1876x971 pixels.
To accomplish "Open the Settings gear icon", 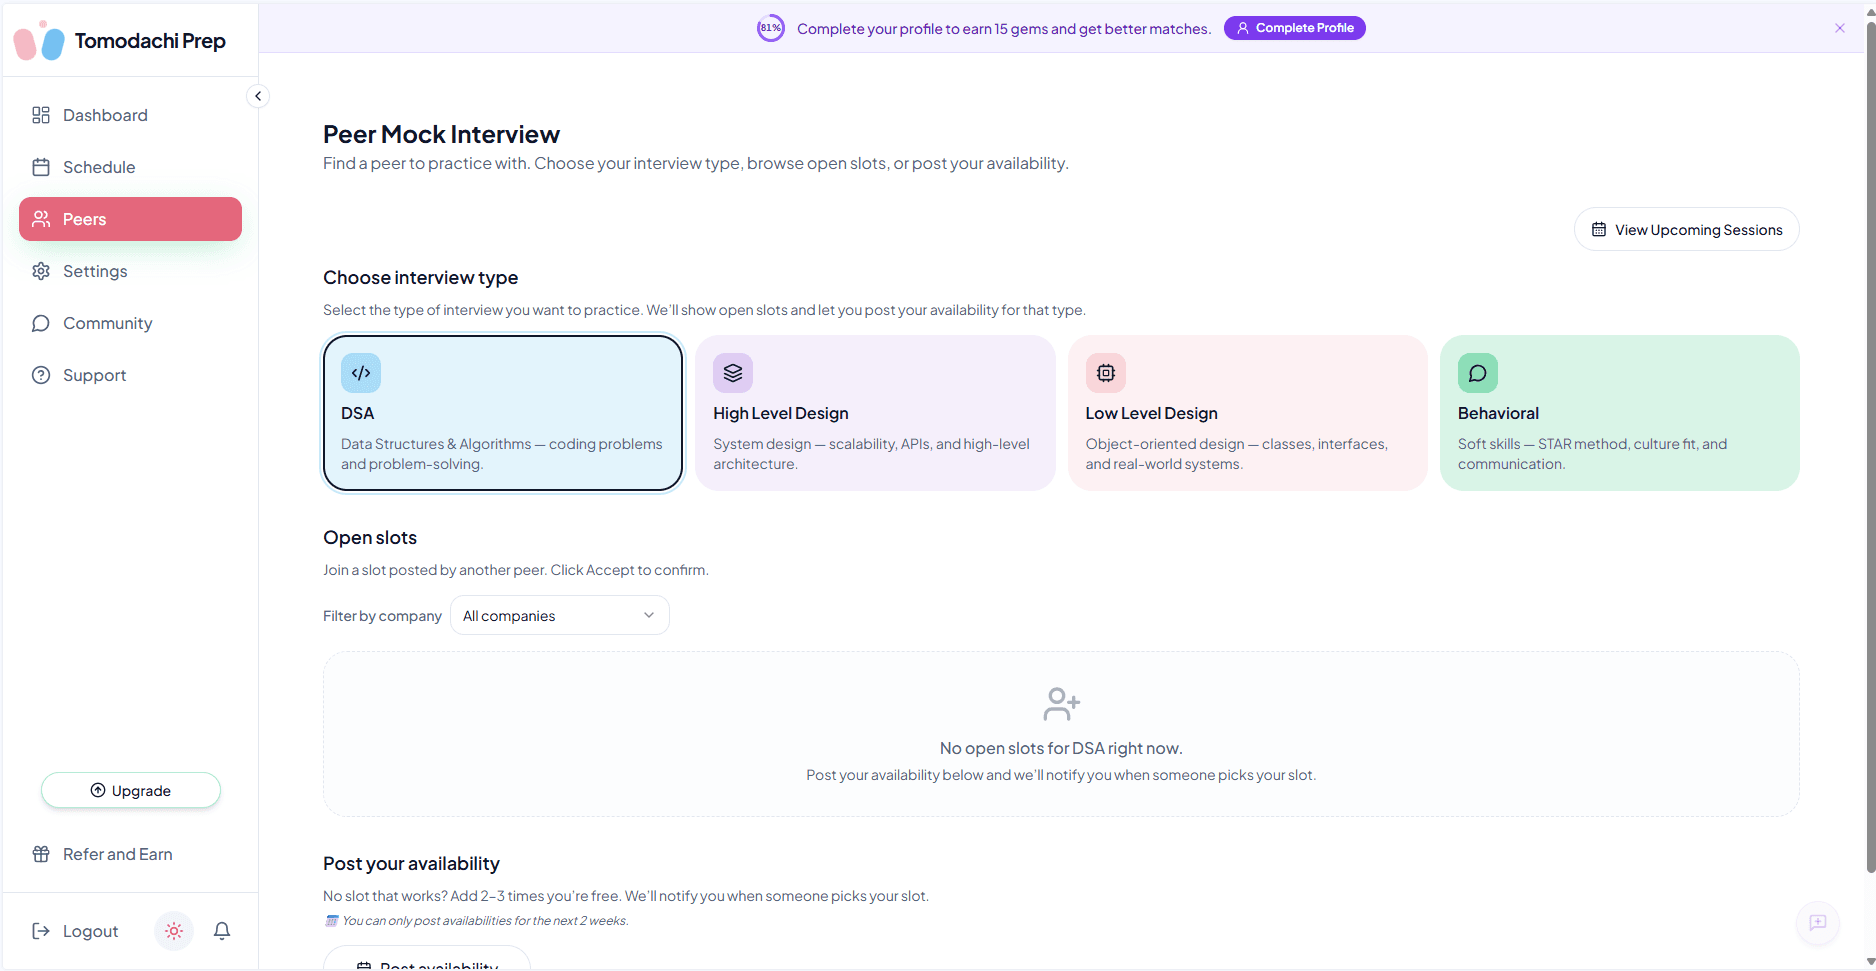I will 41,271.
